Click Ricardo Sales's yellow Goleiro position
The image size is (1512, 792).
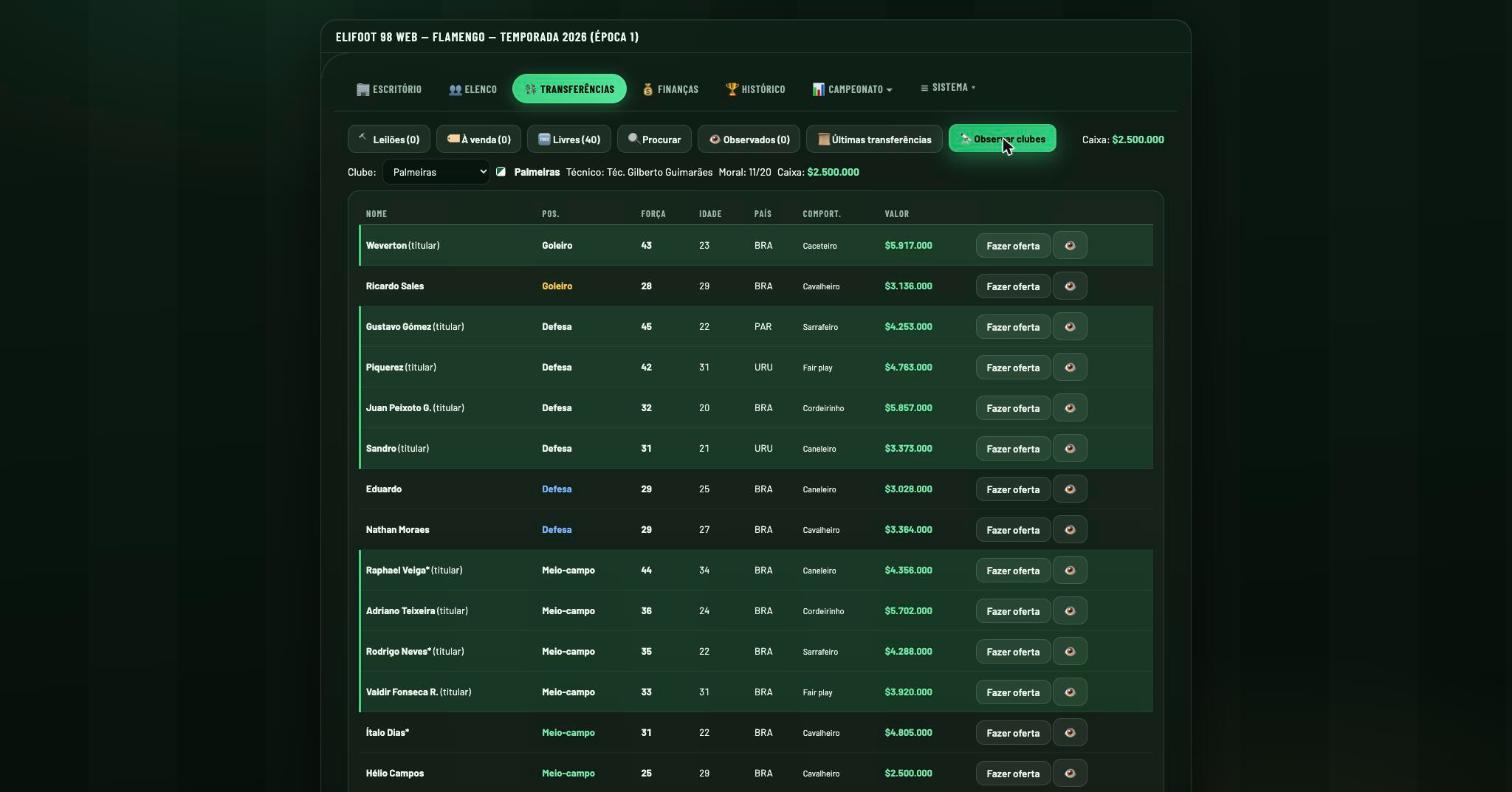point(557,286)
